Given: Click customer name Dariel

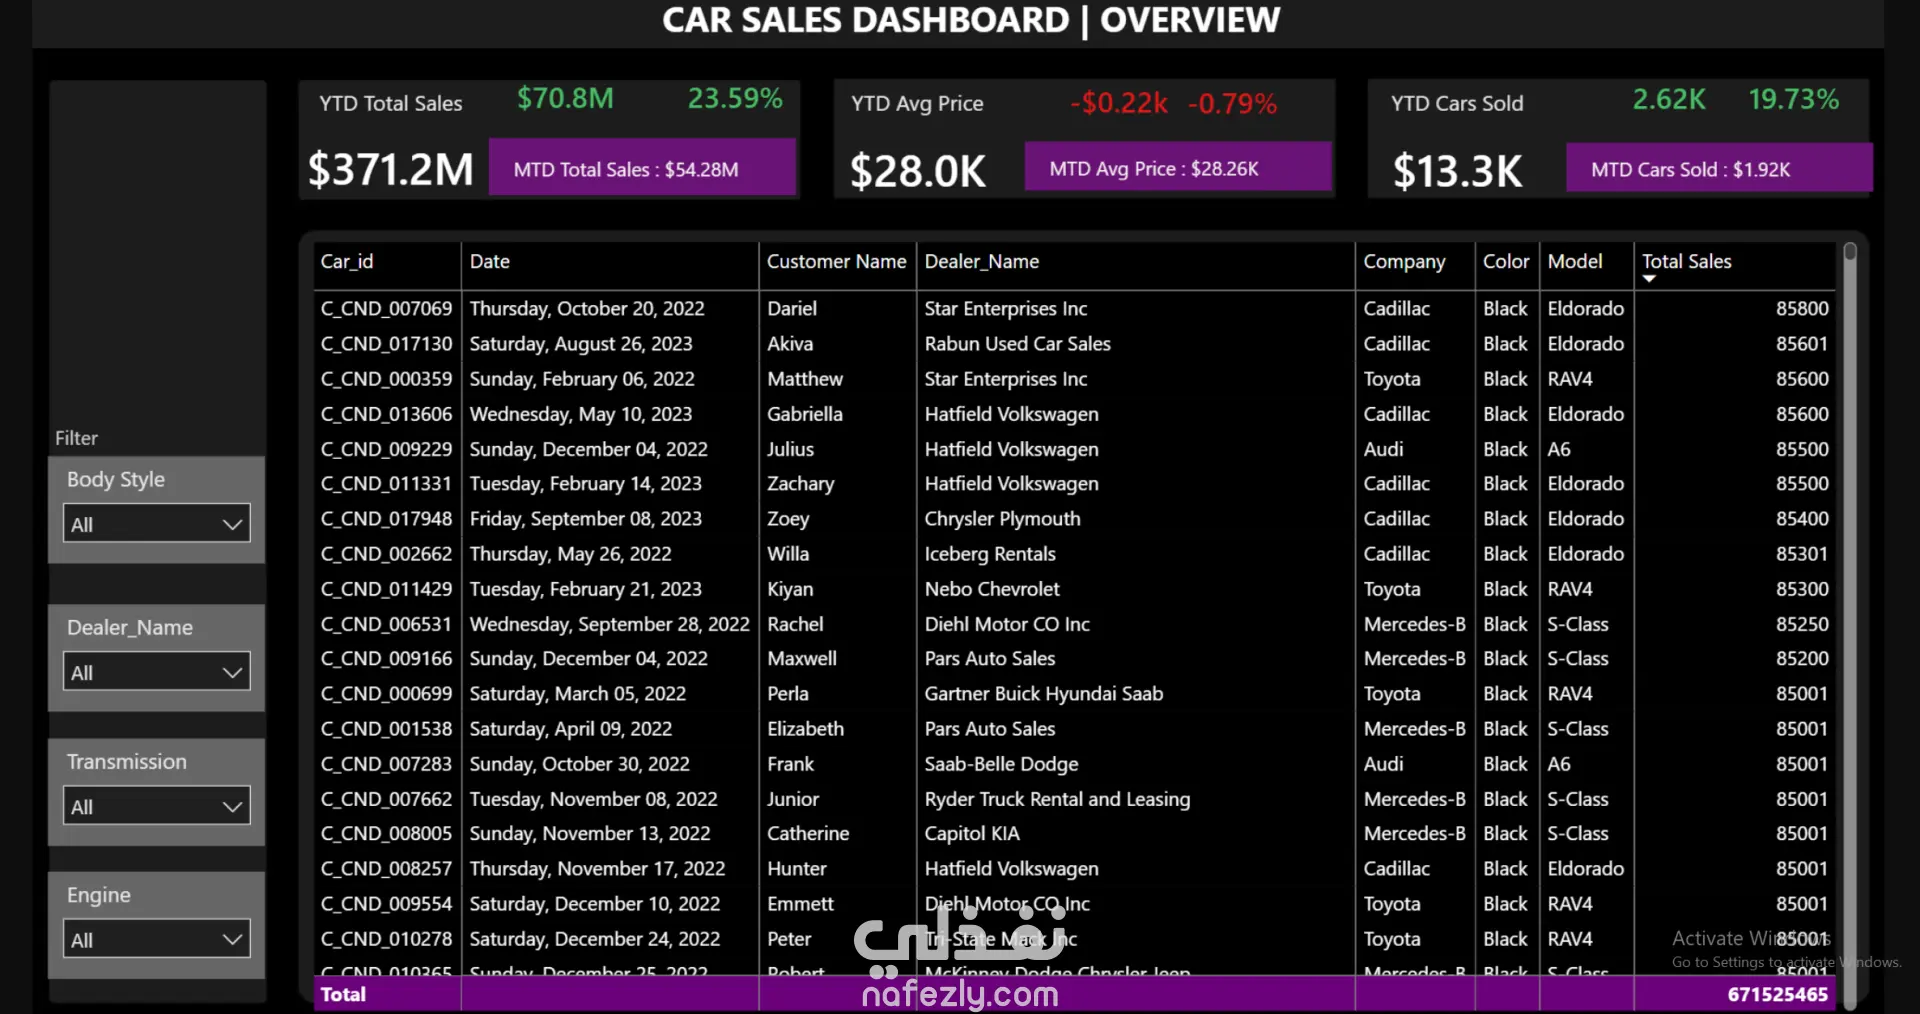Looking at the screenshot, I should [x=792, y=309].
